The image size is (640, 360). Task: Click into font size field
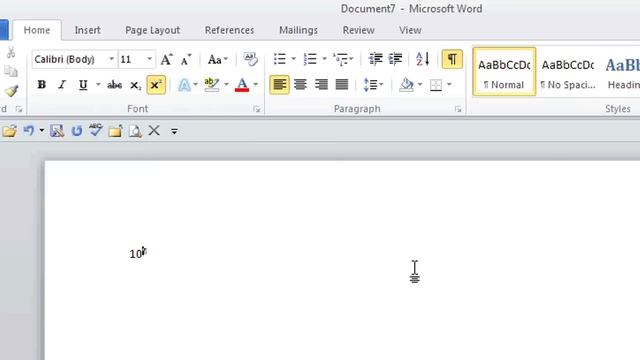click(x=132, y=60)
